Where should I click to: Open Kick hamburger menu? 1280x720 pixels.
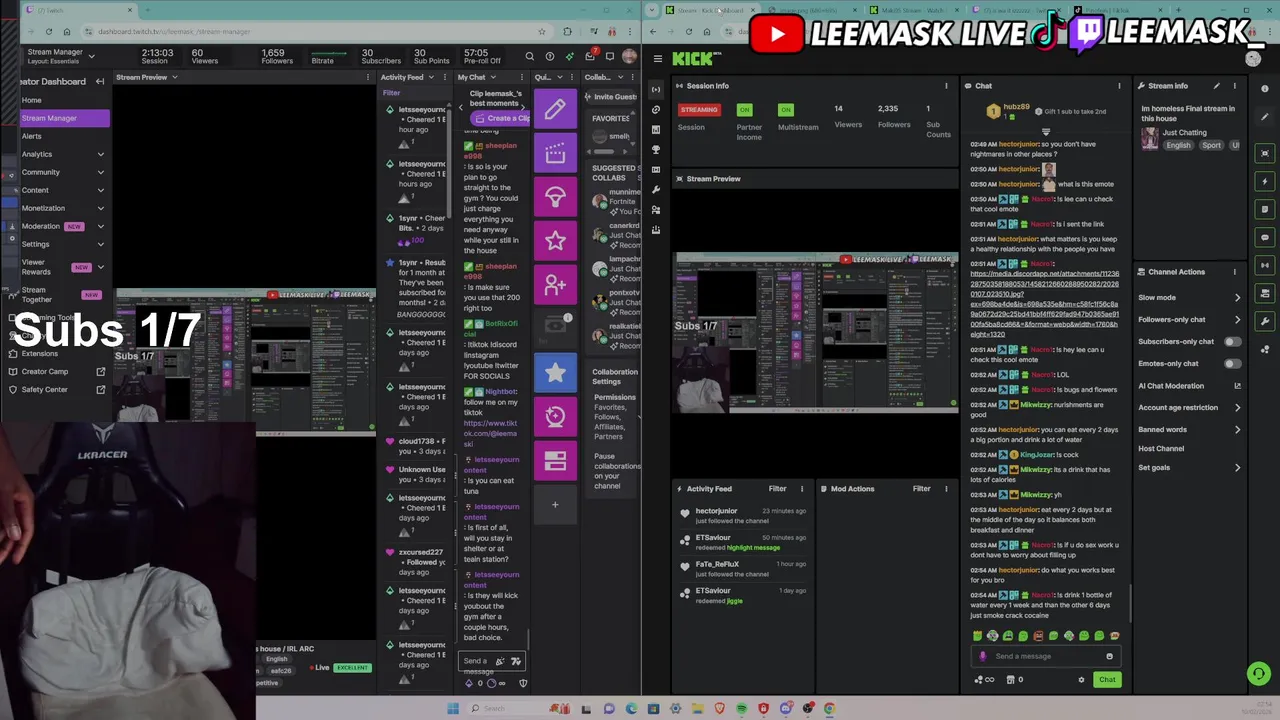tap(657, 59)
